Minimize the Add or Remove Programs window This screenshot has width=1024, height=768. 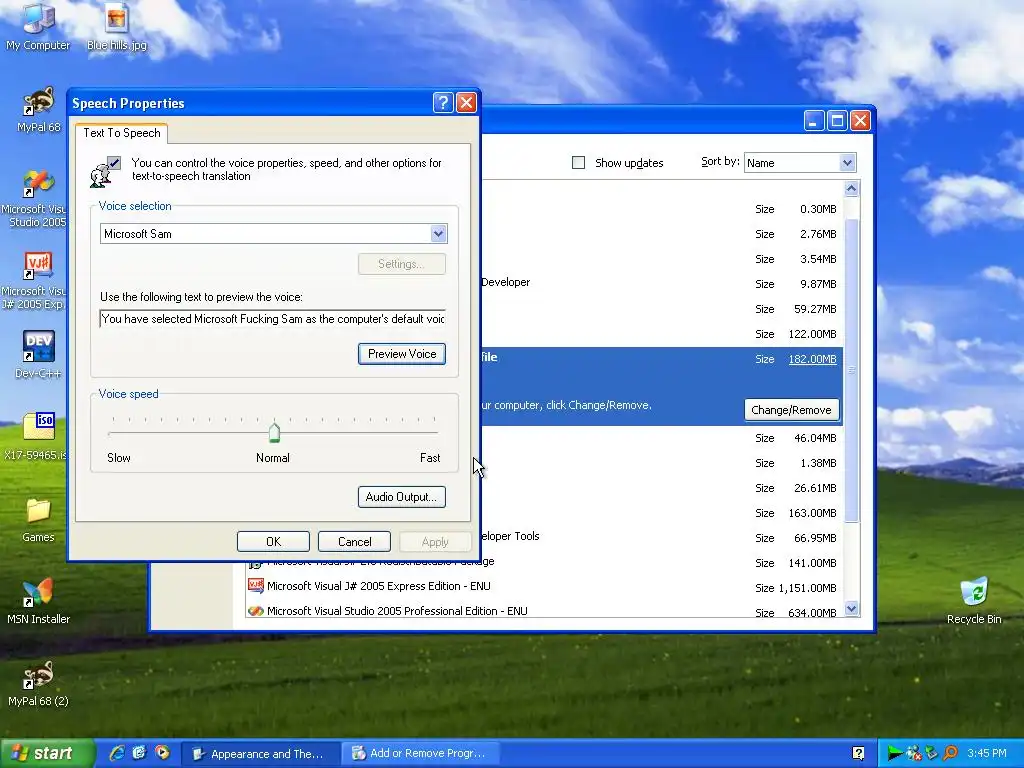[814, 121]
